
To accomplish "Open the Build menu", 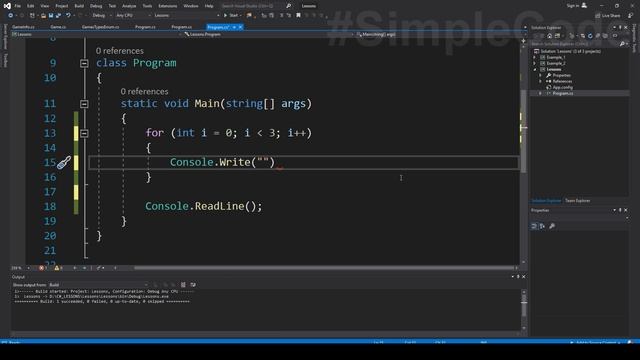I will pos(79,6).
